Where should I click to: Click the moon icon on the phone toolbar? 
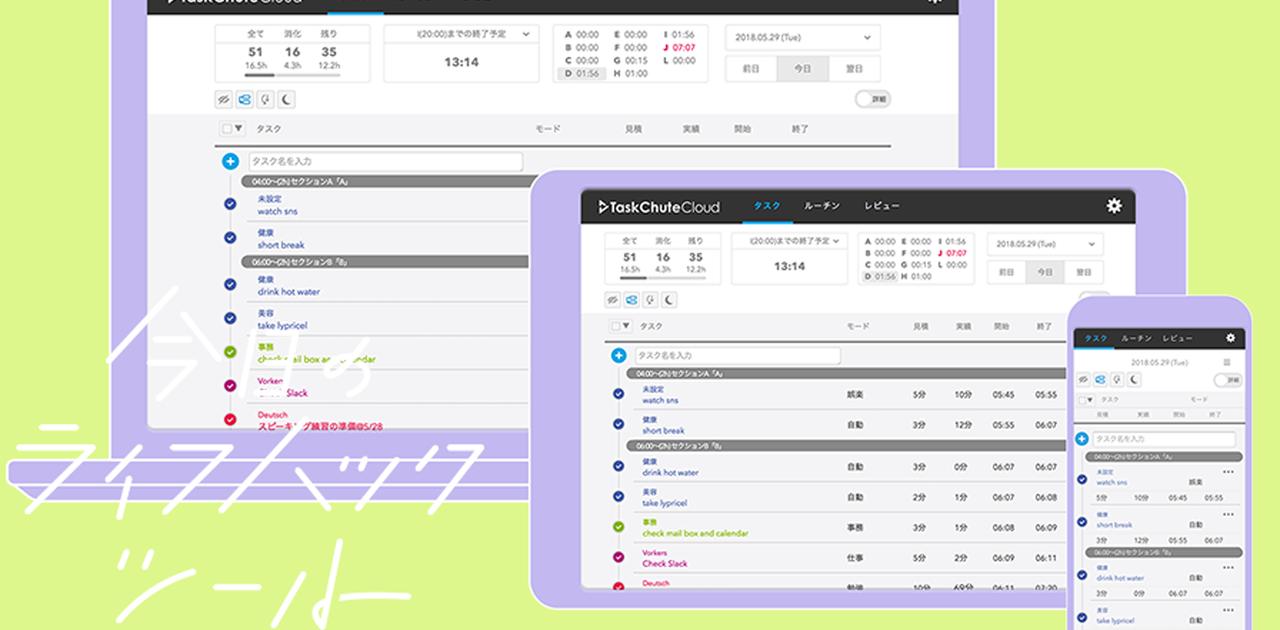(1135, 379)
